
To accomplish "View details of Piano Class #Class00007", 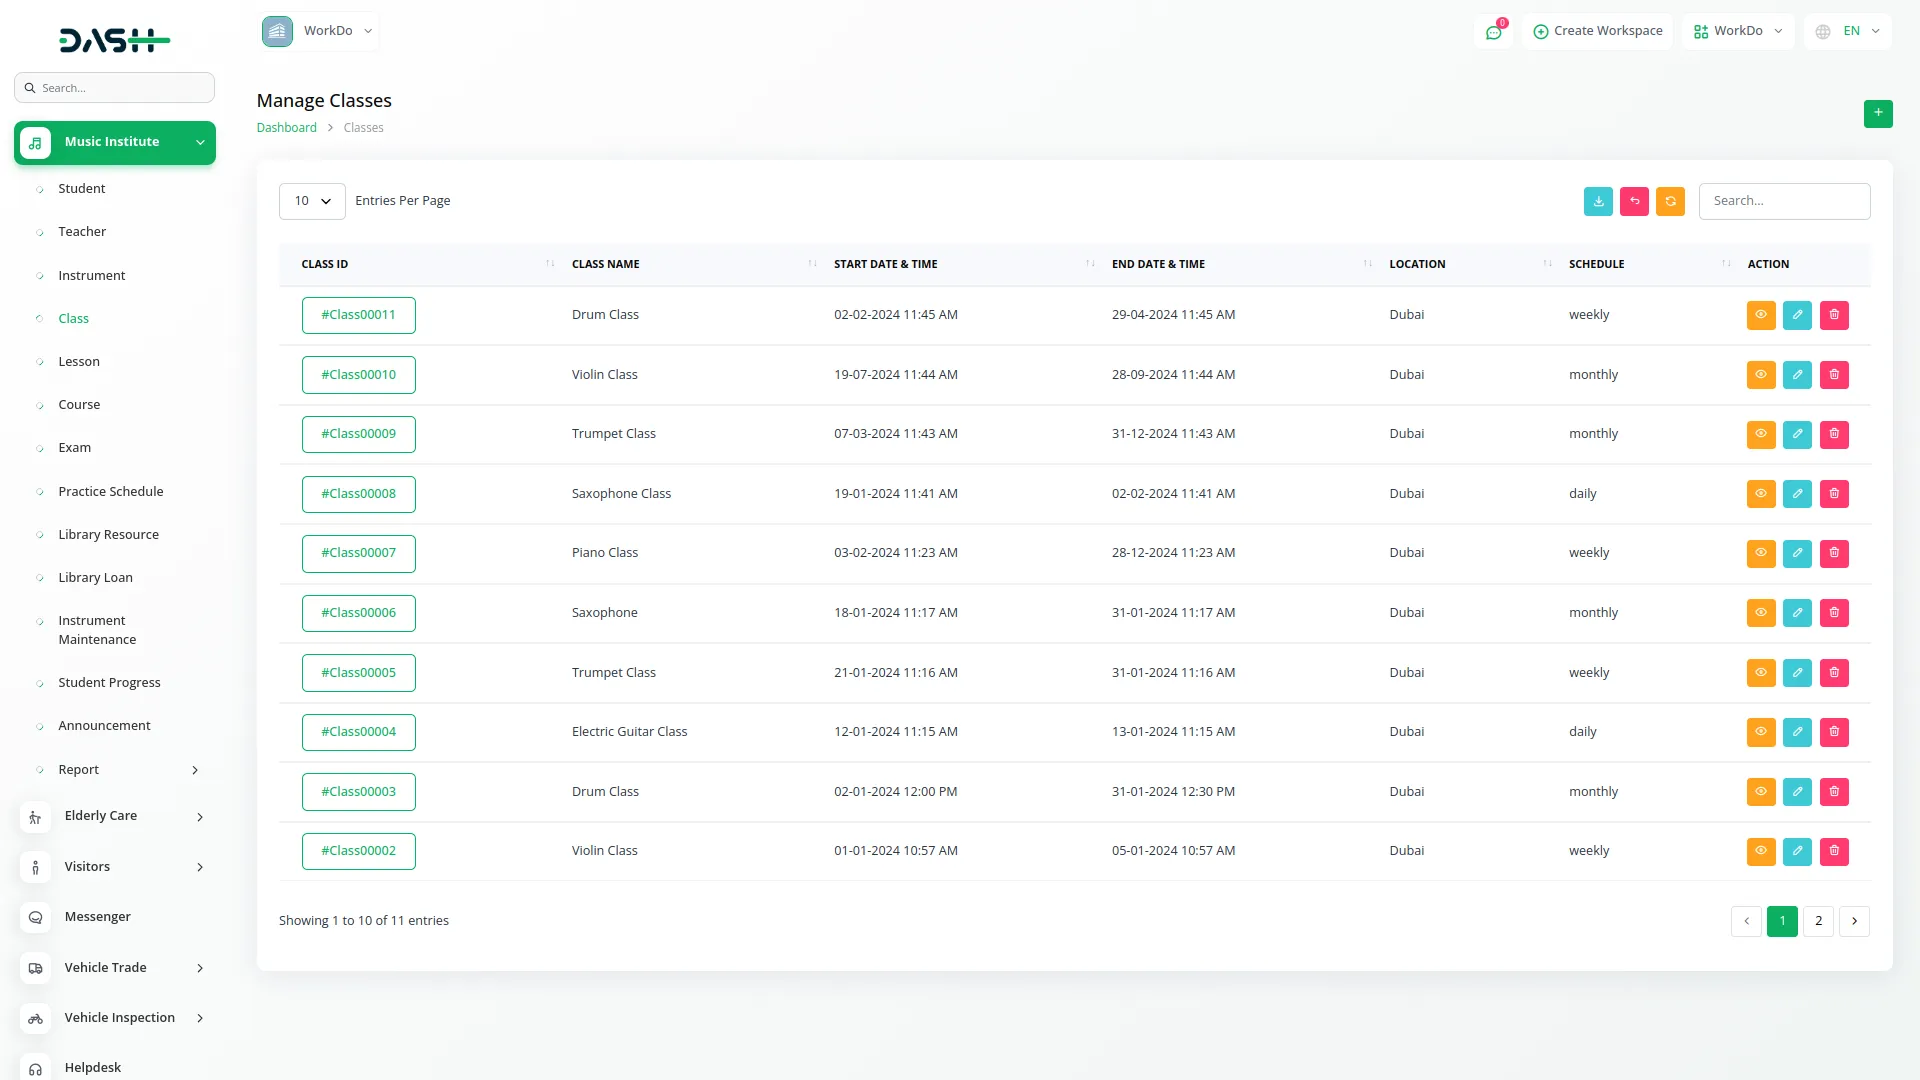I will pos(1760,553).
